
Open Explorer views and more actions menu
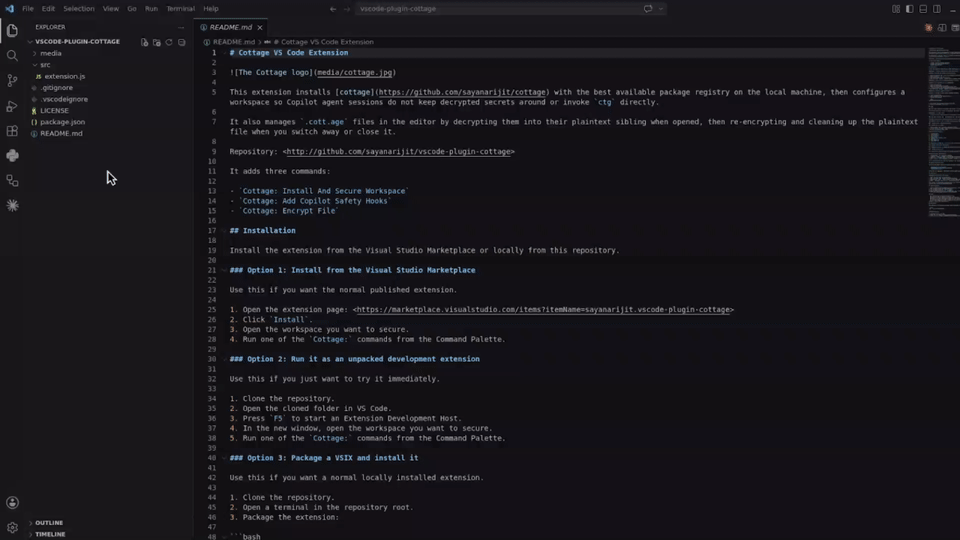tap(181, 28)
